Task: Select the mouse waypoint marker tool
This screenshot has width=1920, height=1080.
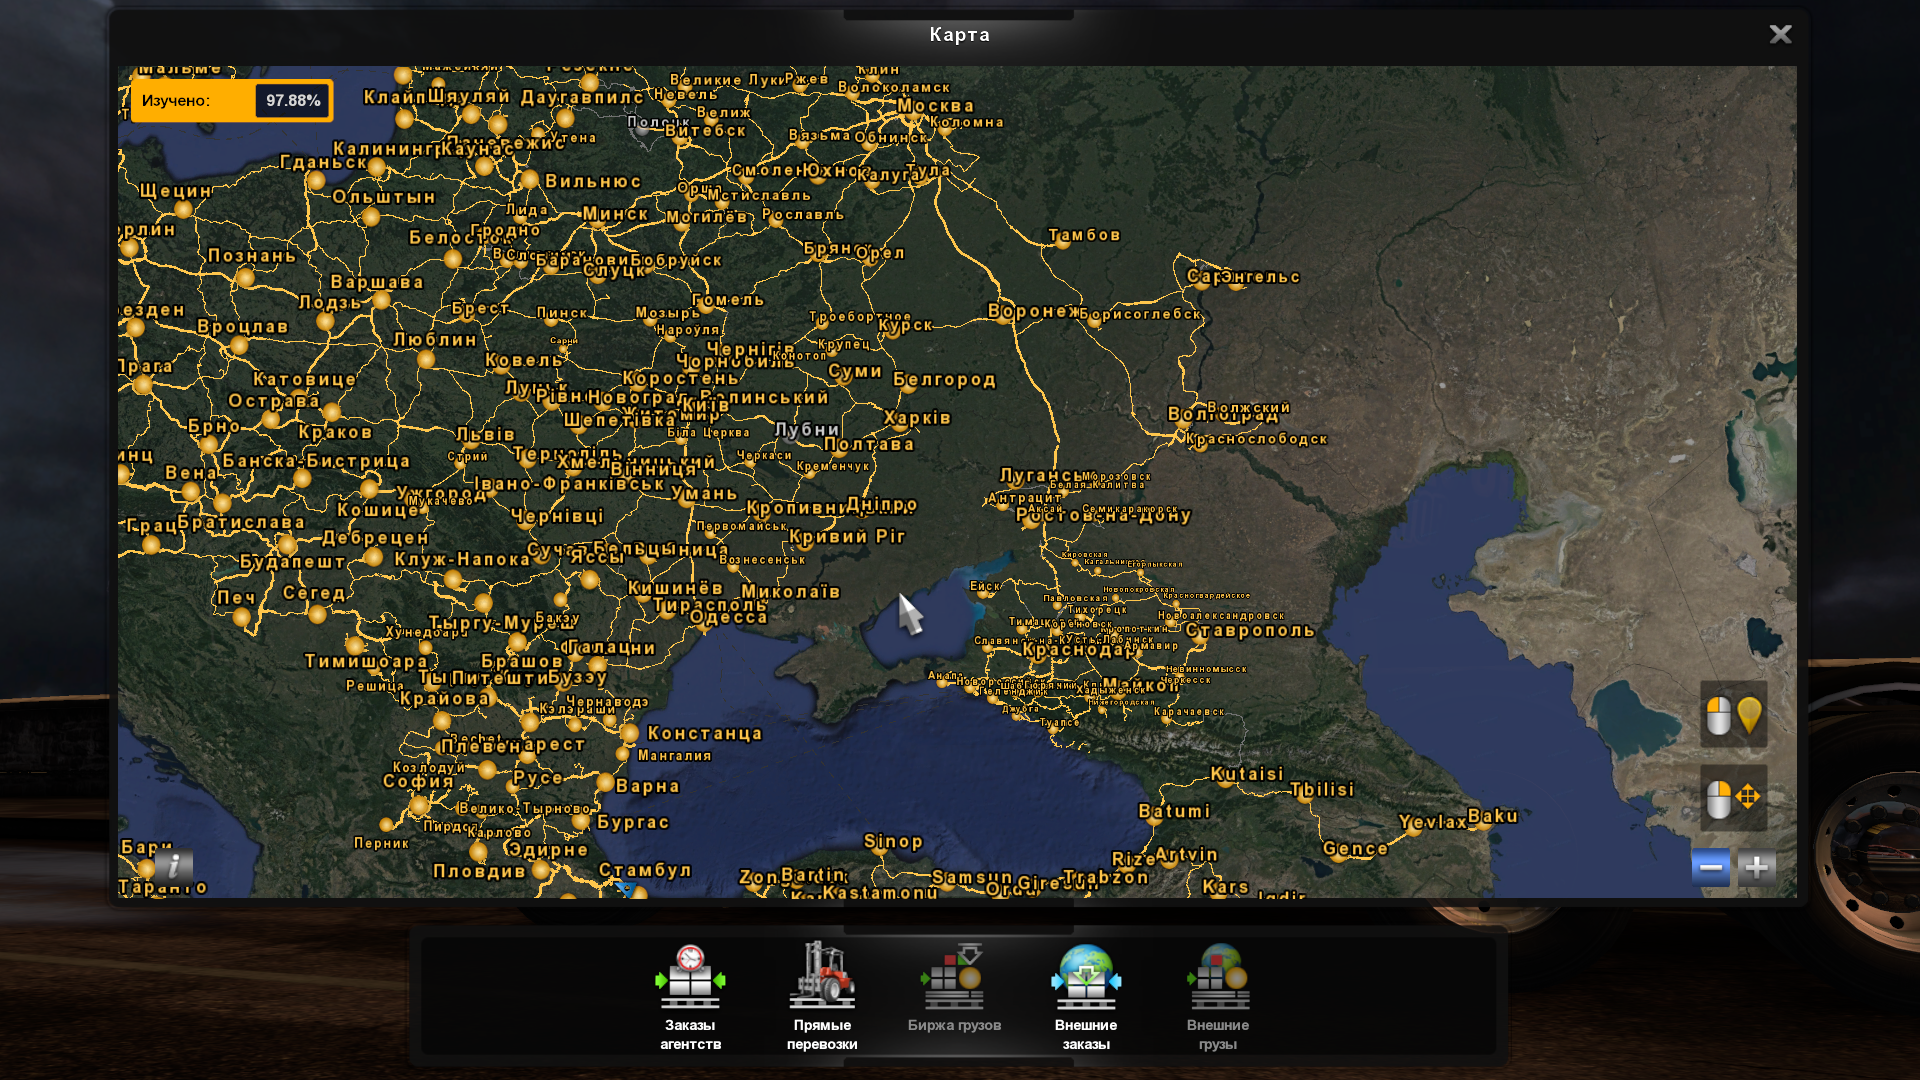Action: 1733,715
